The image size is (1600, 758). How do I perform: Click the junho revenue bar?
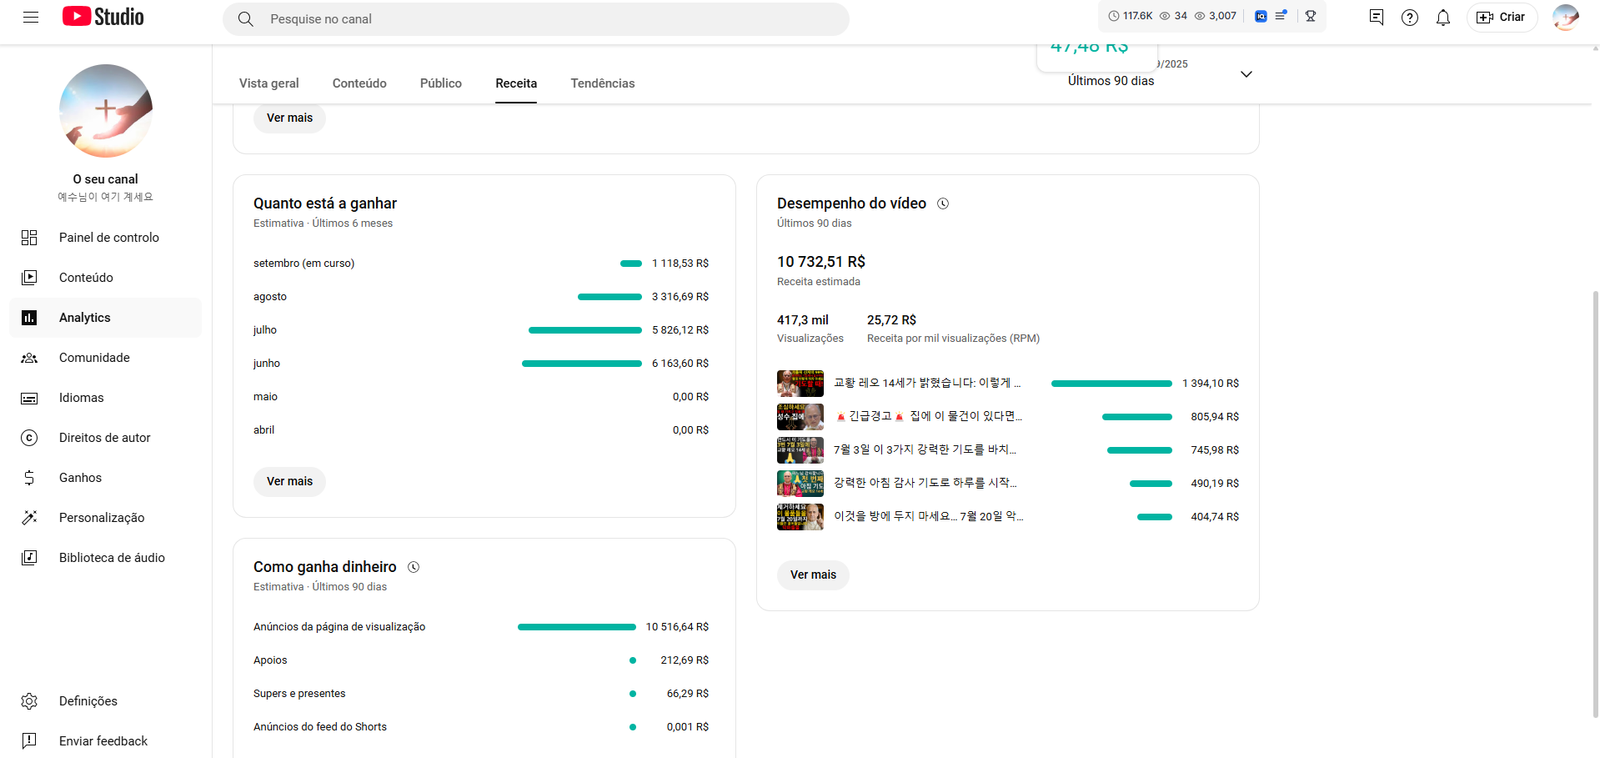(581, 363)
